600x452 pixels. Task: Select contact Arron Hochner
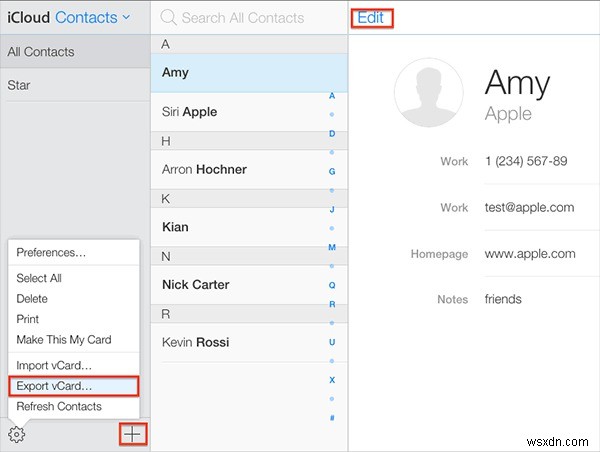pos(249,169)
